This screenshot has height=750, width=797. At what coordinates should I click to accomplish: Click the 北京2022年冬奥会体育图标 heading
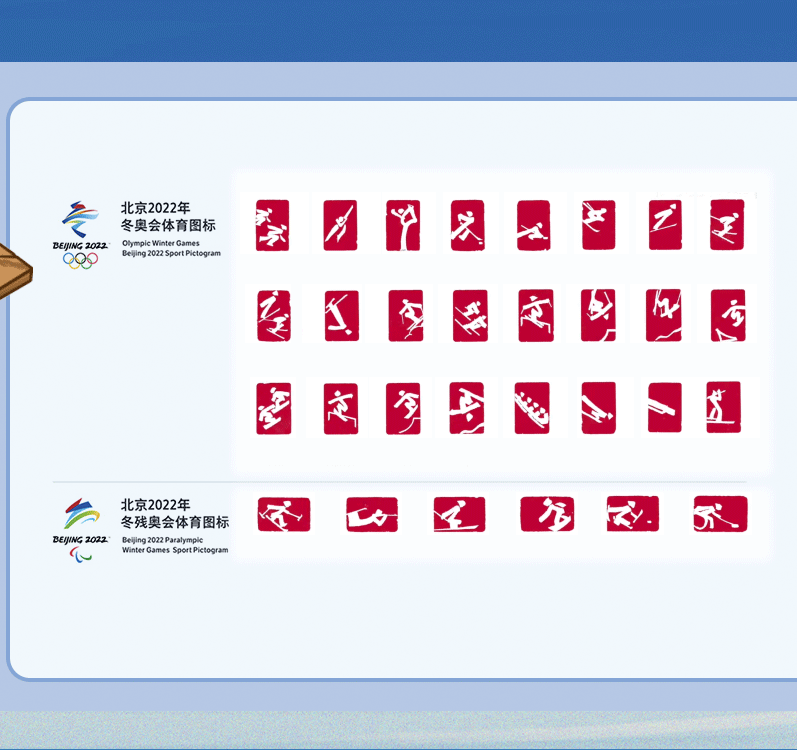pos(168,217)
